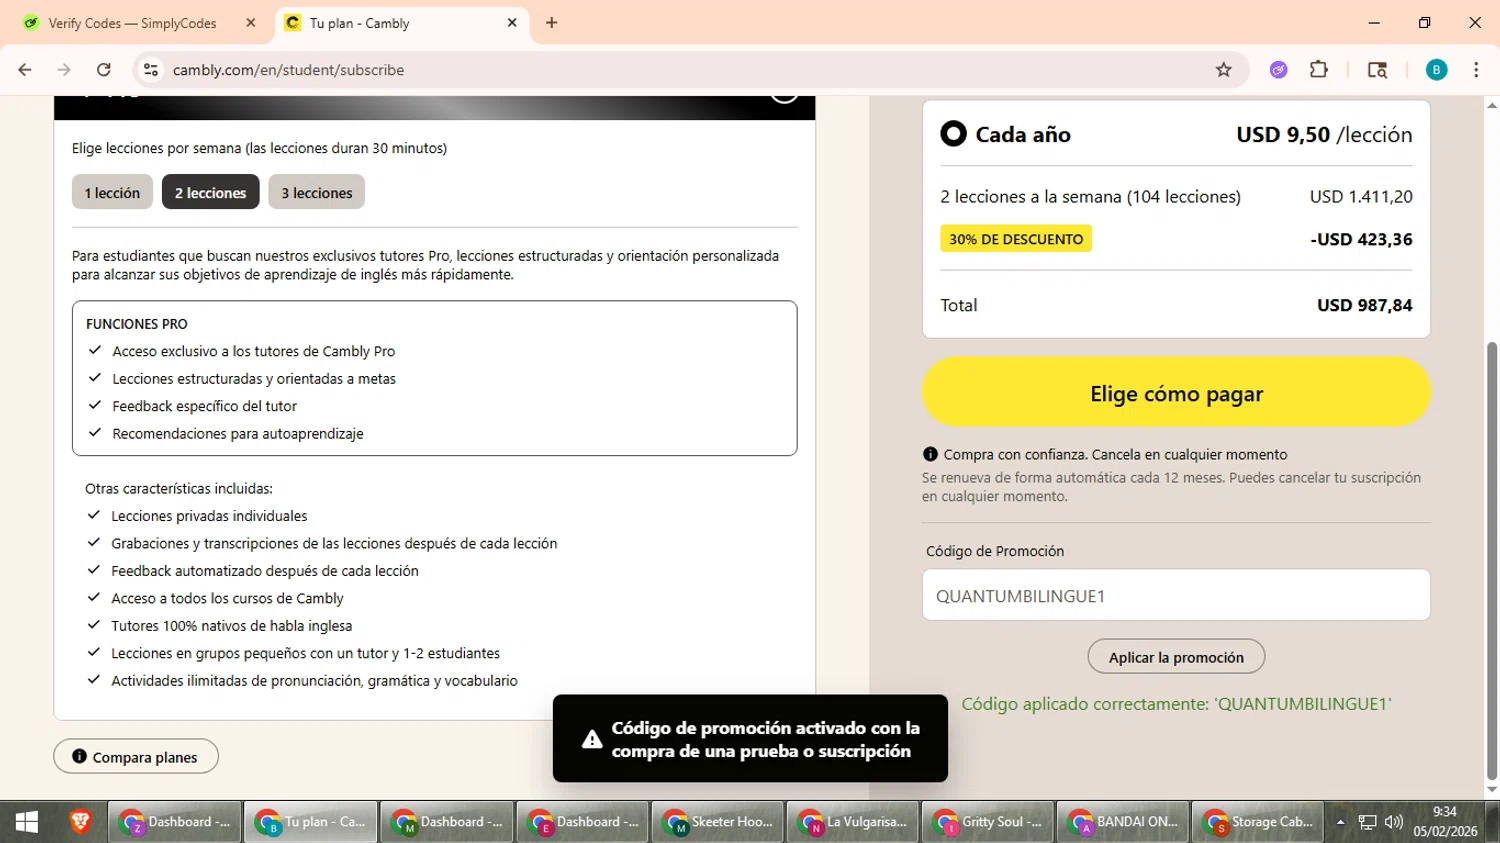The image size is (1500, 843).
Task: Click the USD 987,84 total amount
Action: click(x=1364, y=305)
